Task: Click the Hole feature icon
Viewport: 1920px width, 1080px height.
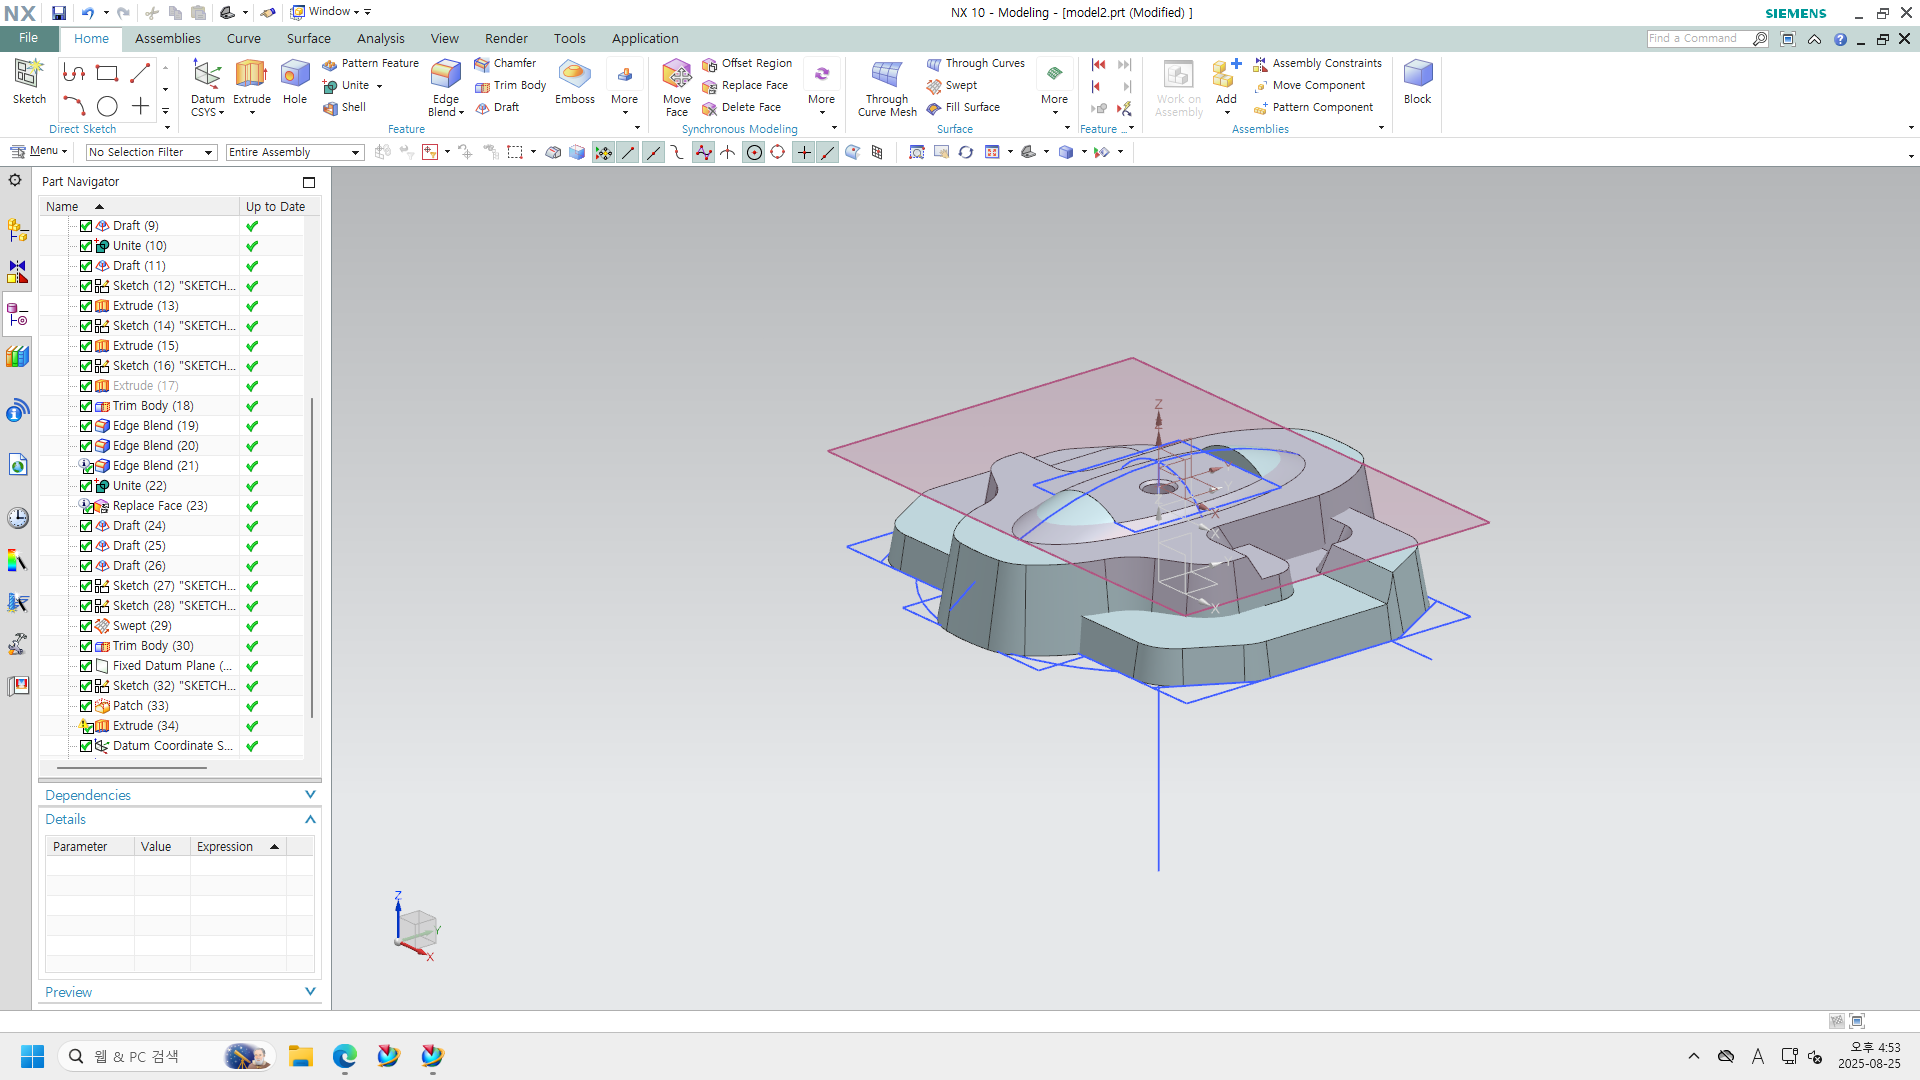Action: point(295,75)
